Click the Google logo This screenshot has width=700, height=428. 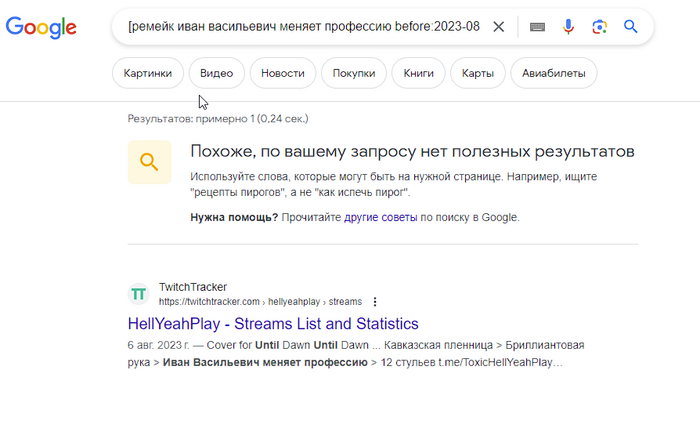[x=41, y=28]
